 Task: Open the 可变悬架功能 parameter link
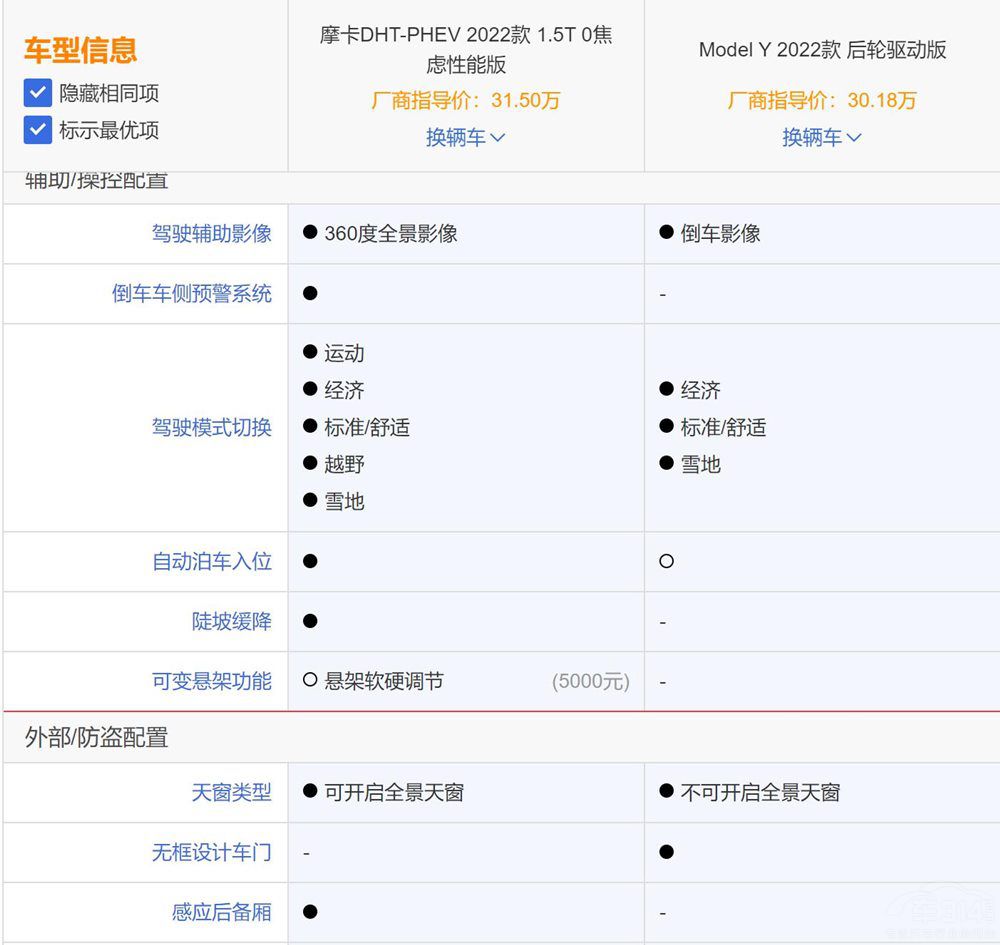211,682
